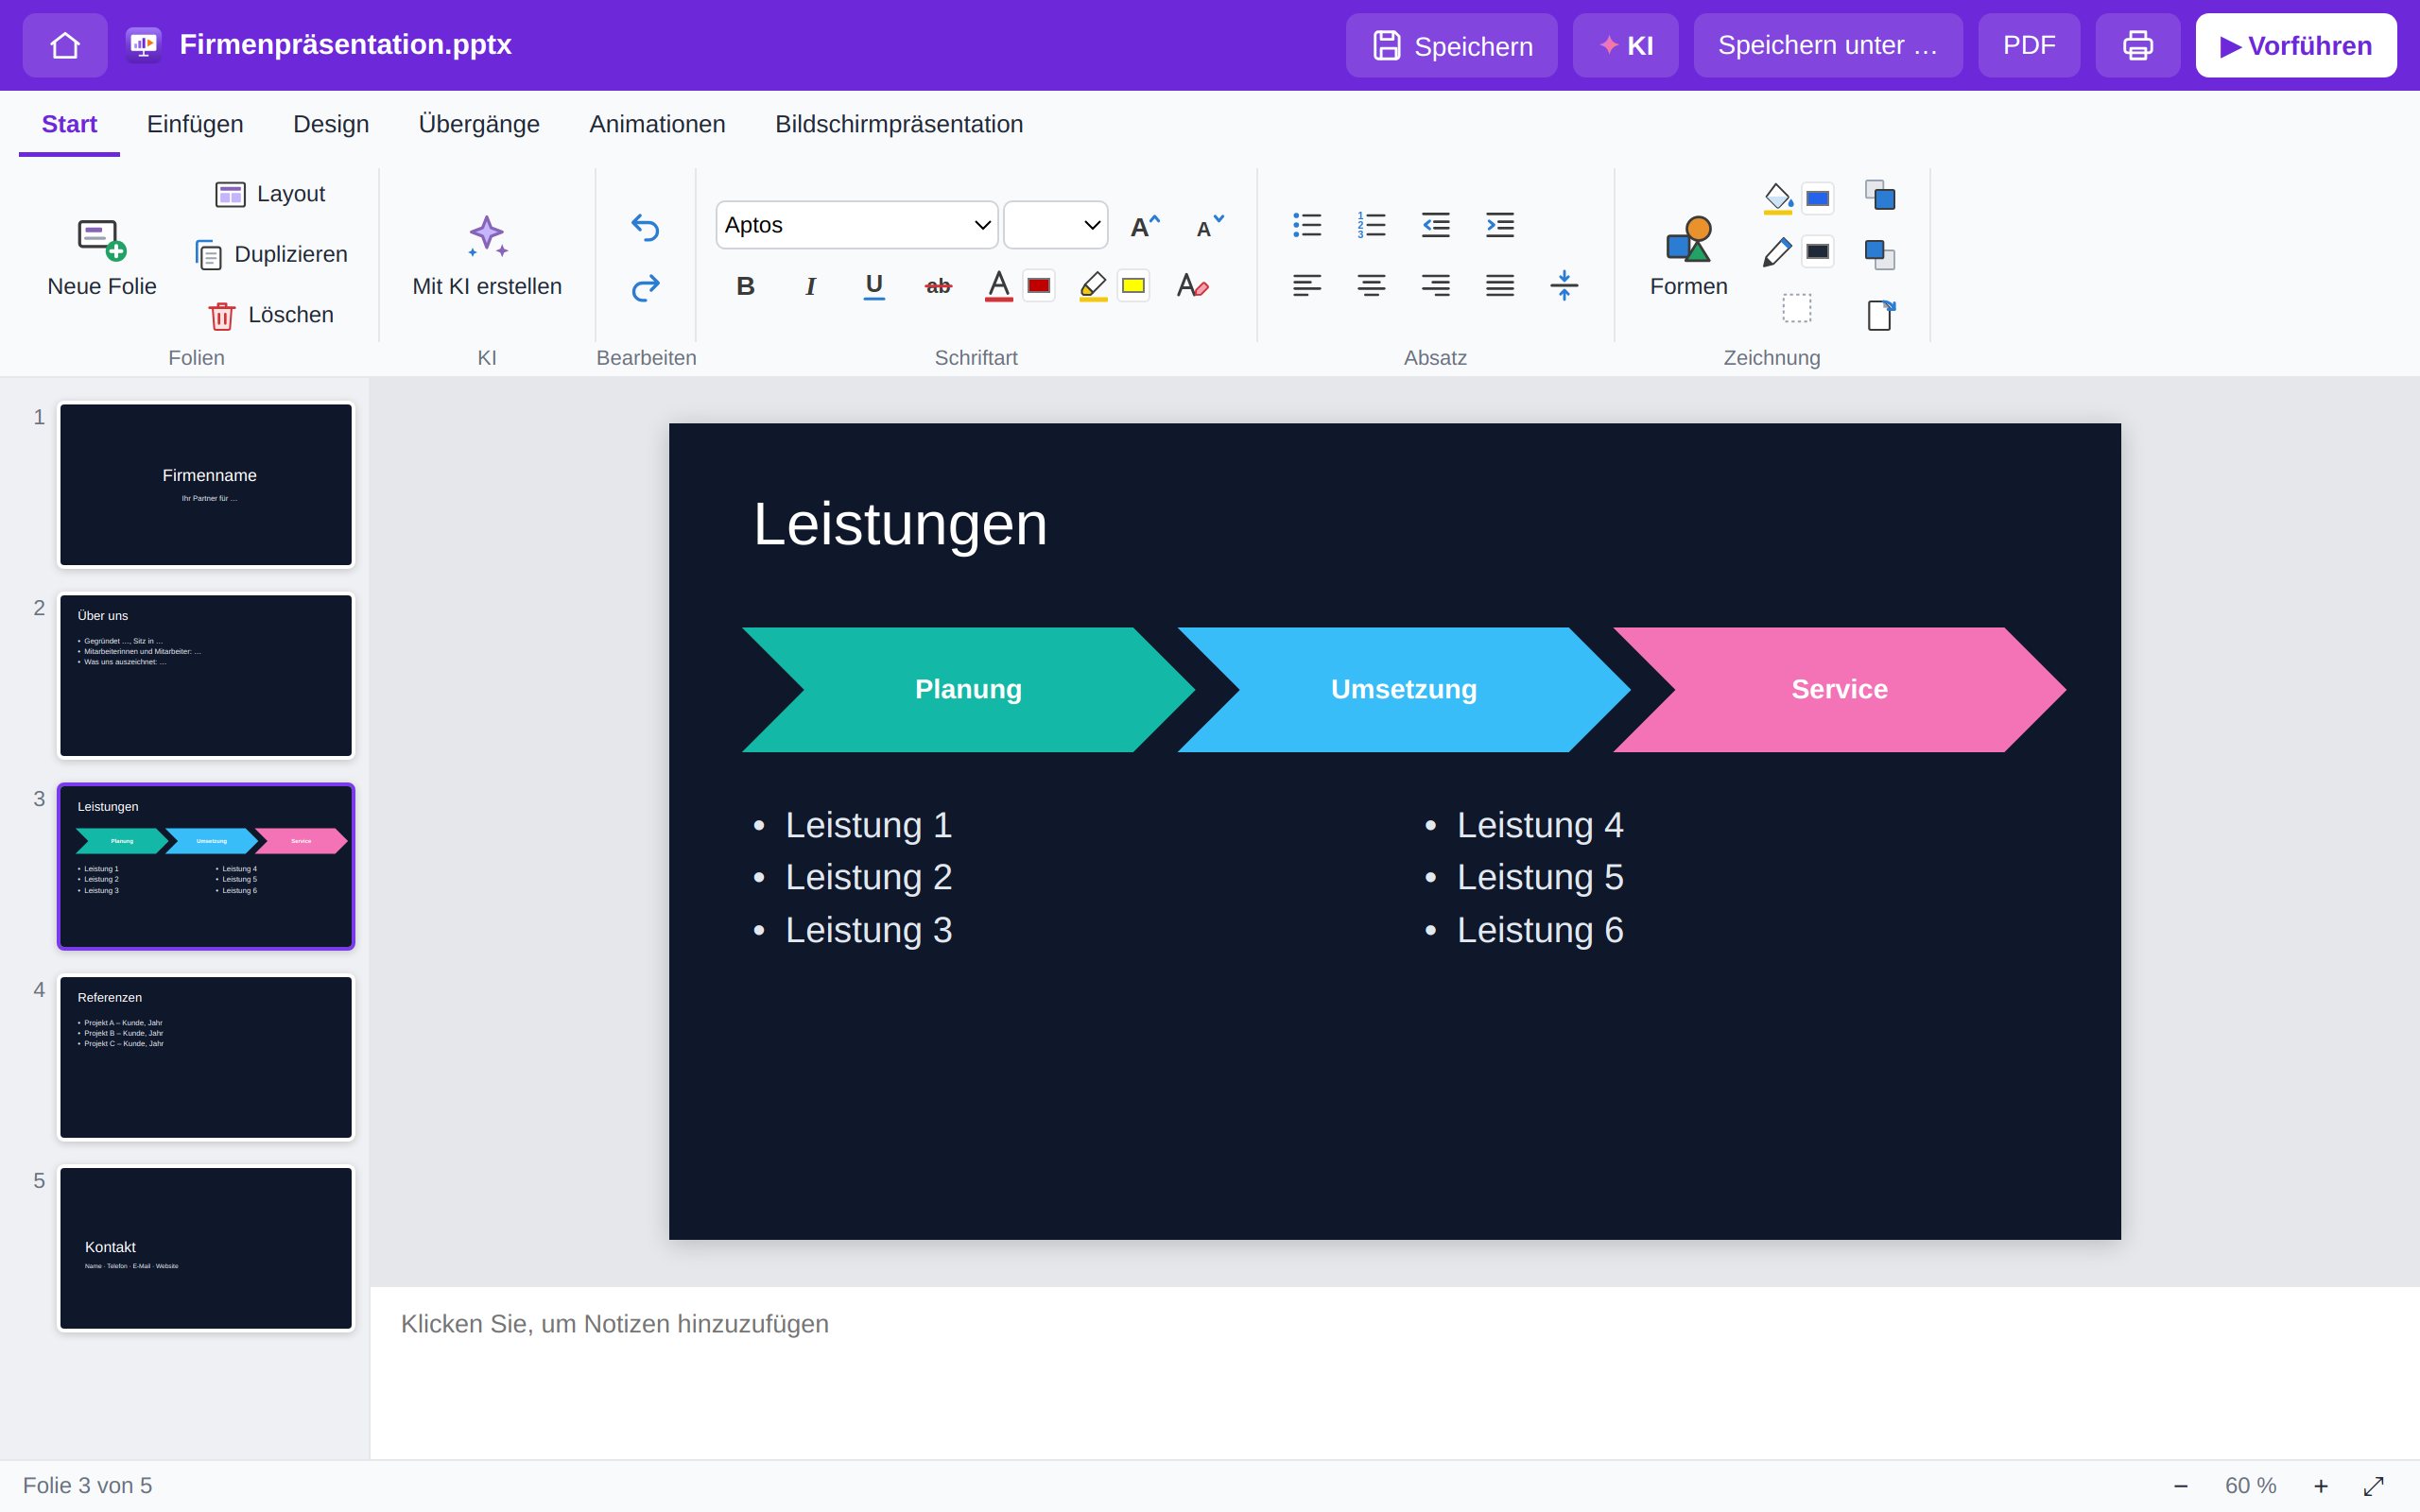Click Mit KI erstellen
2420x1512 pixels.
(487, 256)
